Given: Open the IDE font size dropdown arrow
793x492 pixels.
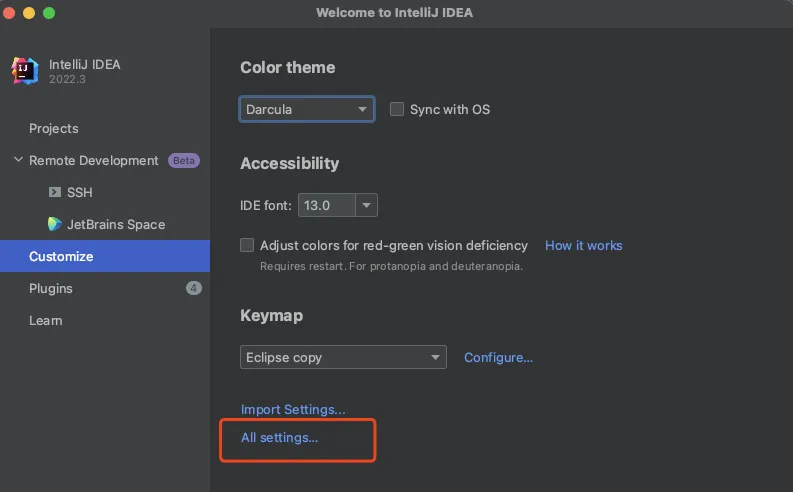Looking at the screenshot, I should click(x=367, y=205).
